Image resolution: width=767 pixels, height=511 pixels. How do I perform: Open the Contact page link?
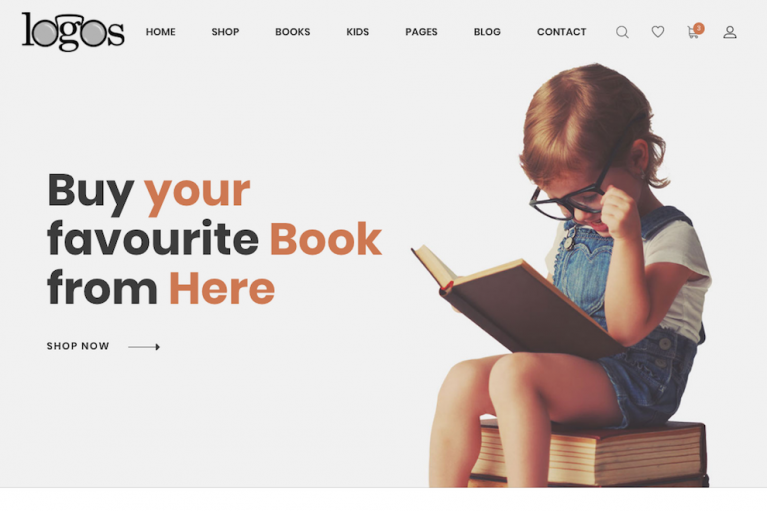562,32
